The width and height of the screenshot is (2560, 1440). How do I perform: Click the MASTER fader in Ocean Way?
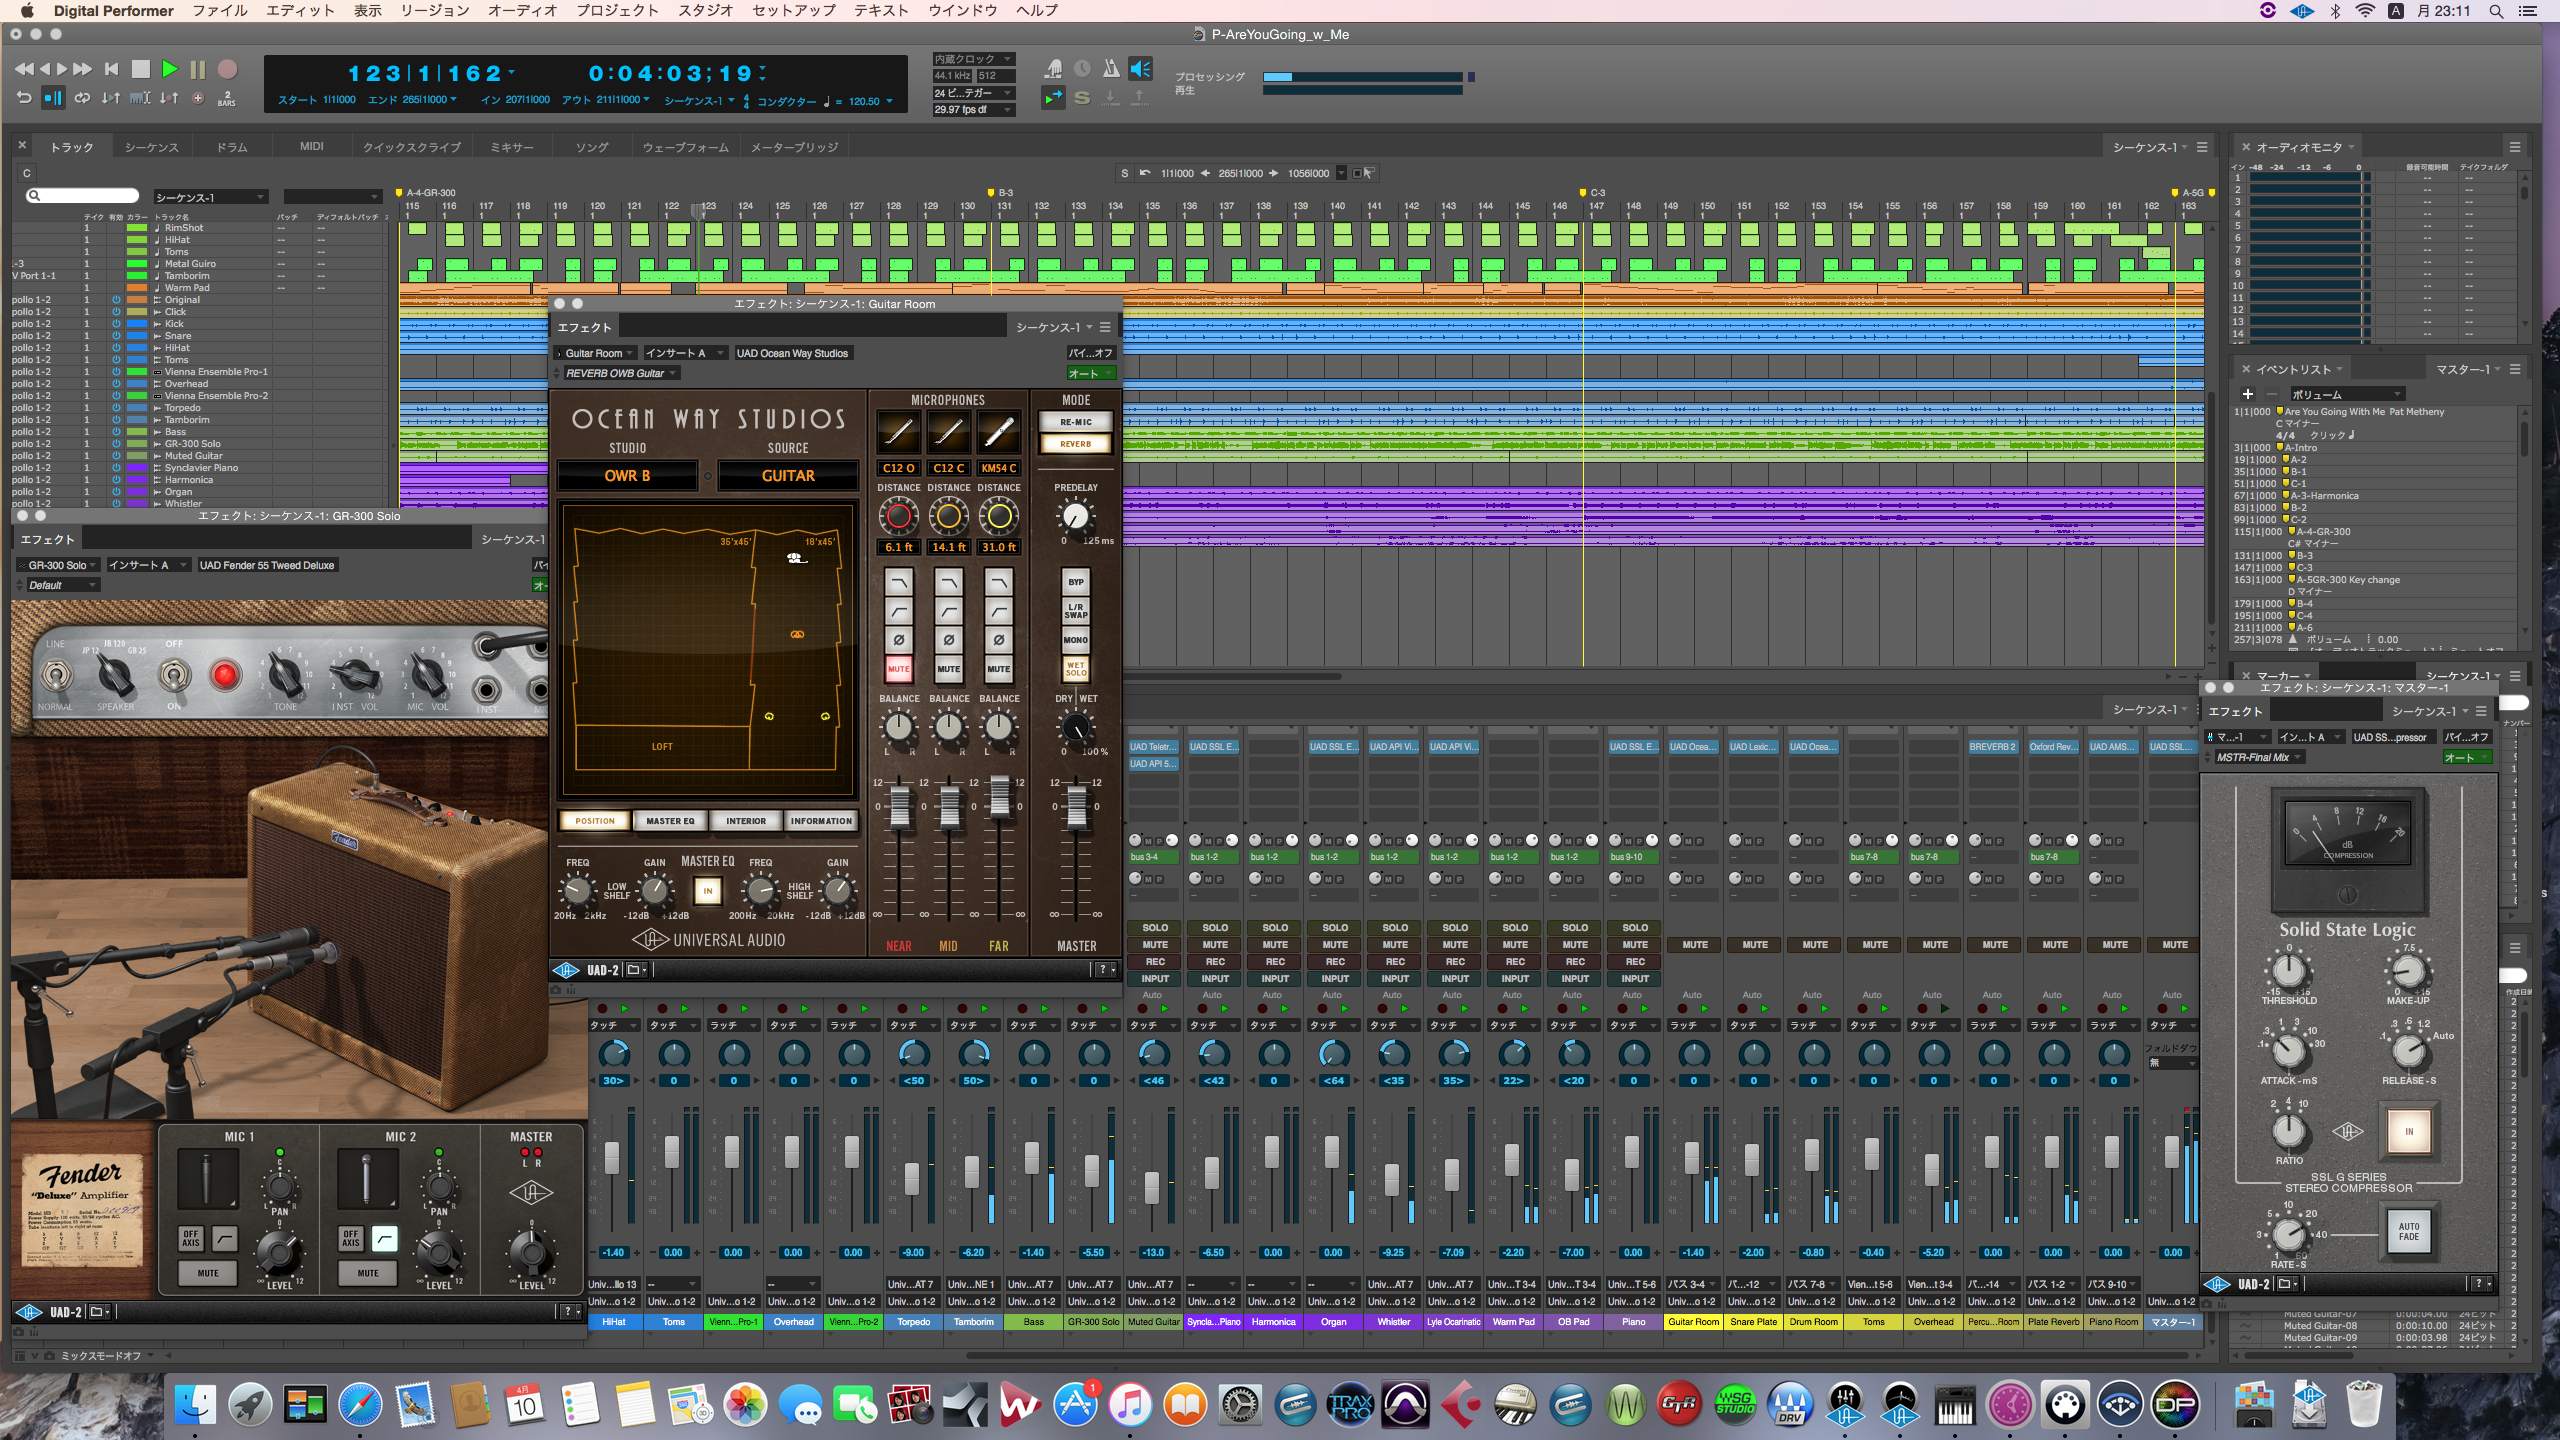click(1076, 806)
